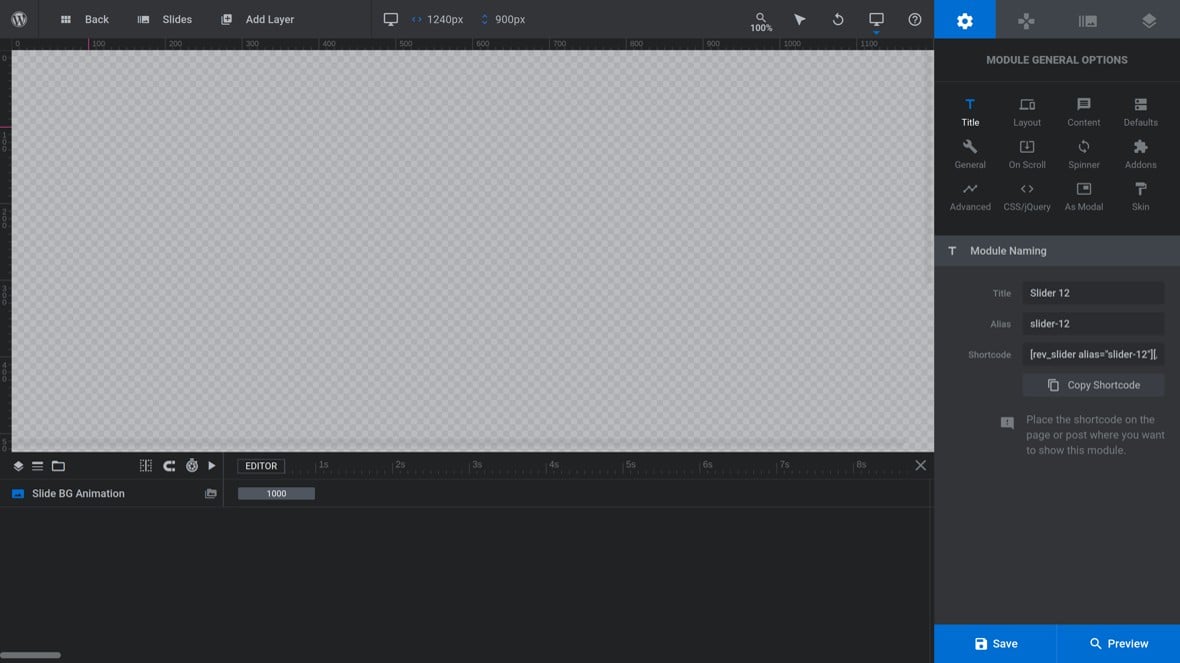Image resolution: width=1180 pixels, height=663 pixels.
Task: Click the horizontal scrollbar at bottom left
Action: tap(31, 655)
